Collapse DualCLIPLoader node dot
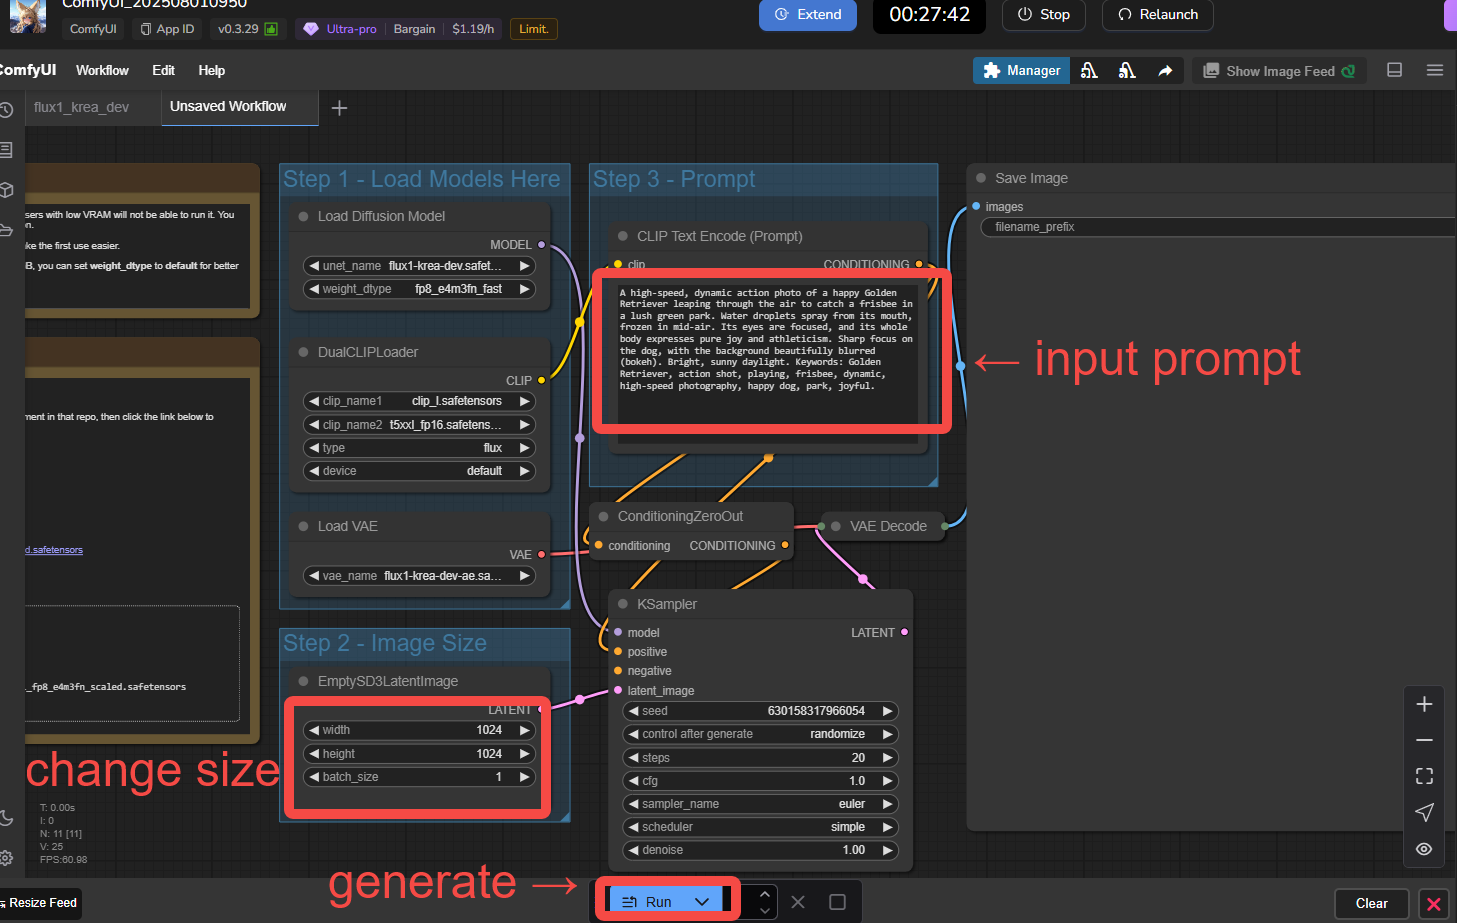Viewport: 1457px width, 923px height. (303, 352)
